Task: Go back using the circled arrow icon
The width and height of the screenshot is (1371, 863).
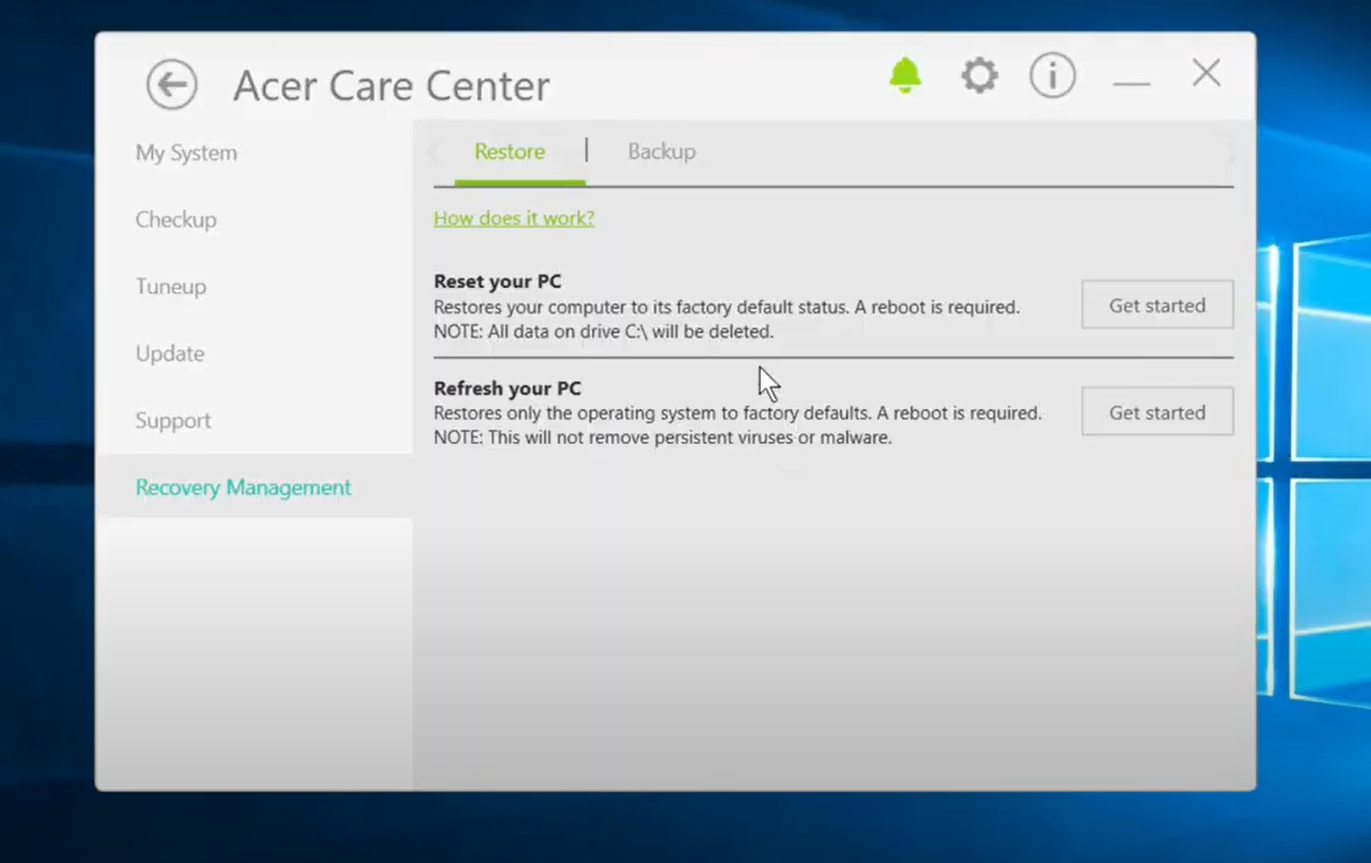Action: 172,84
